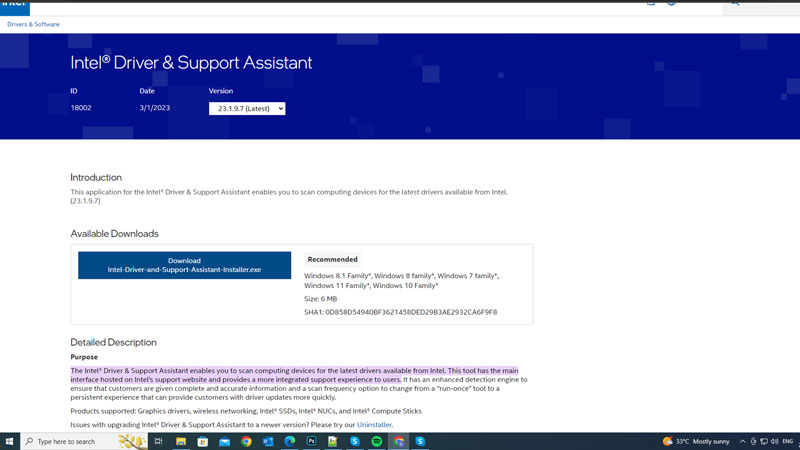Open the volume control tray icon
The width and height of the screenshot is (800, 450).
(x=774, y=441)
